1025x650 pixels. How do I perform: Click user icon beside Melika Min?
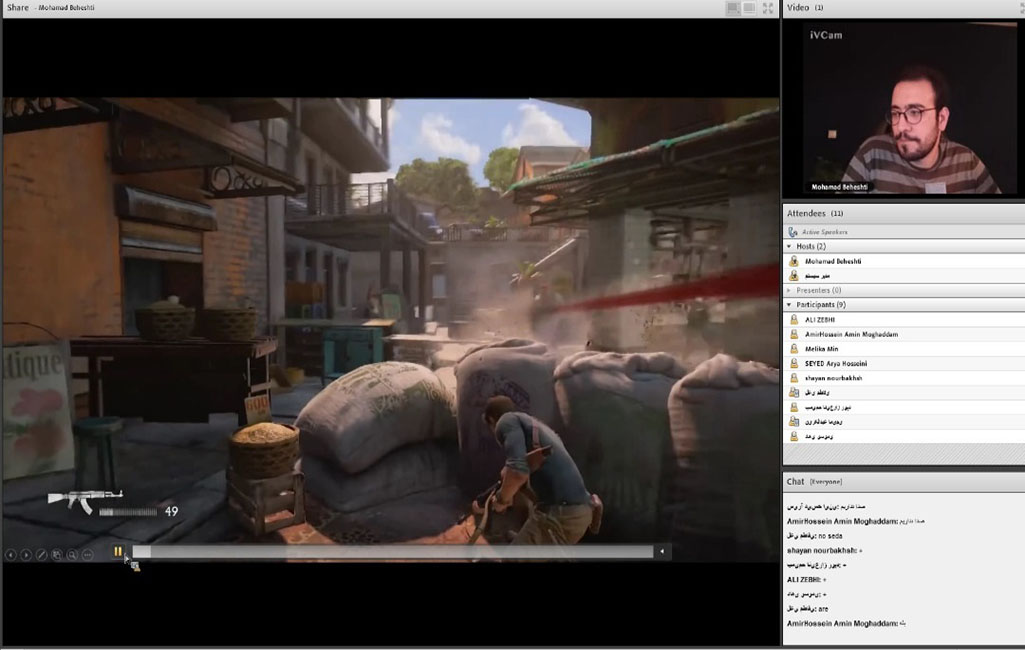[x=794, y=349]
